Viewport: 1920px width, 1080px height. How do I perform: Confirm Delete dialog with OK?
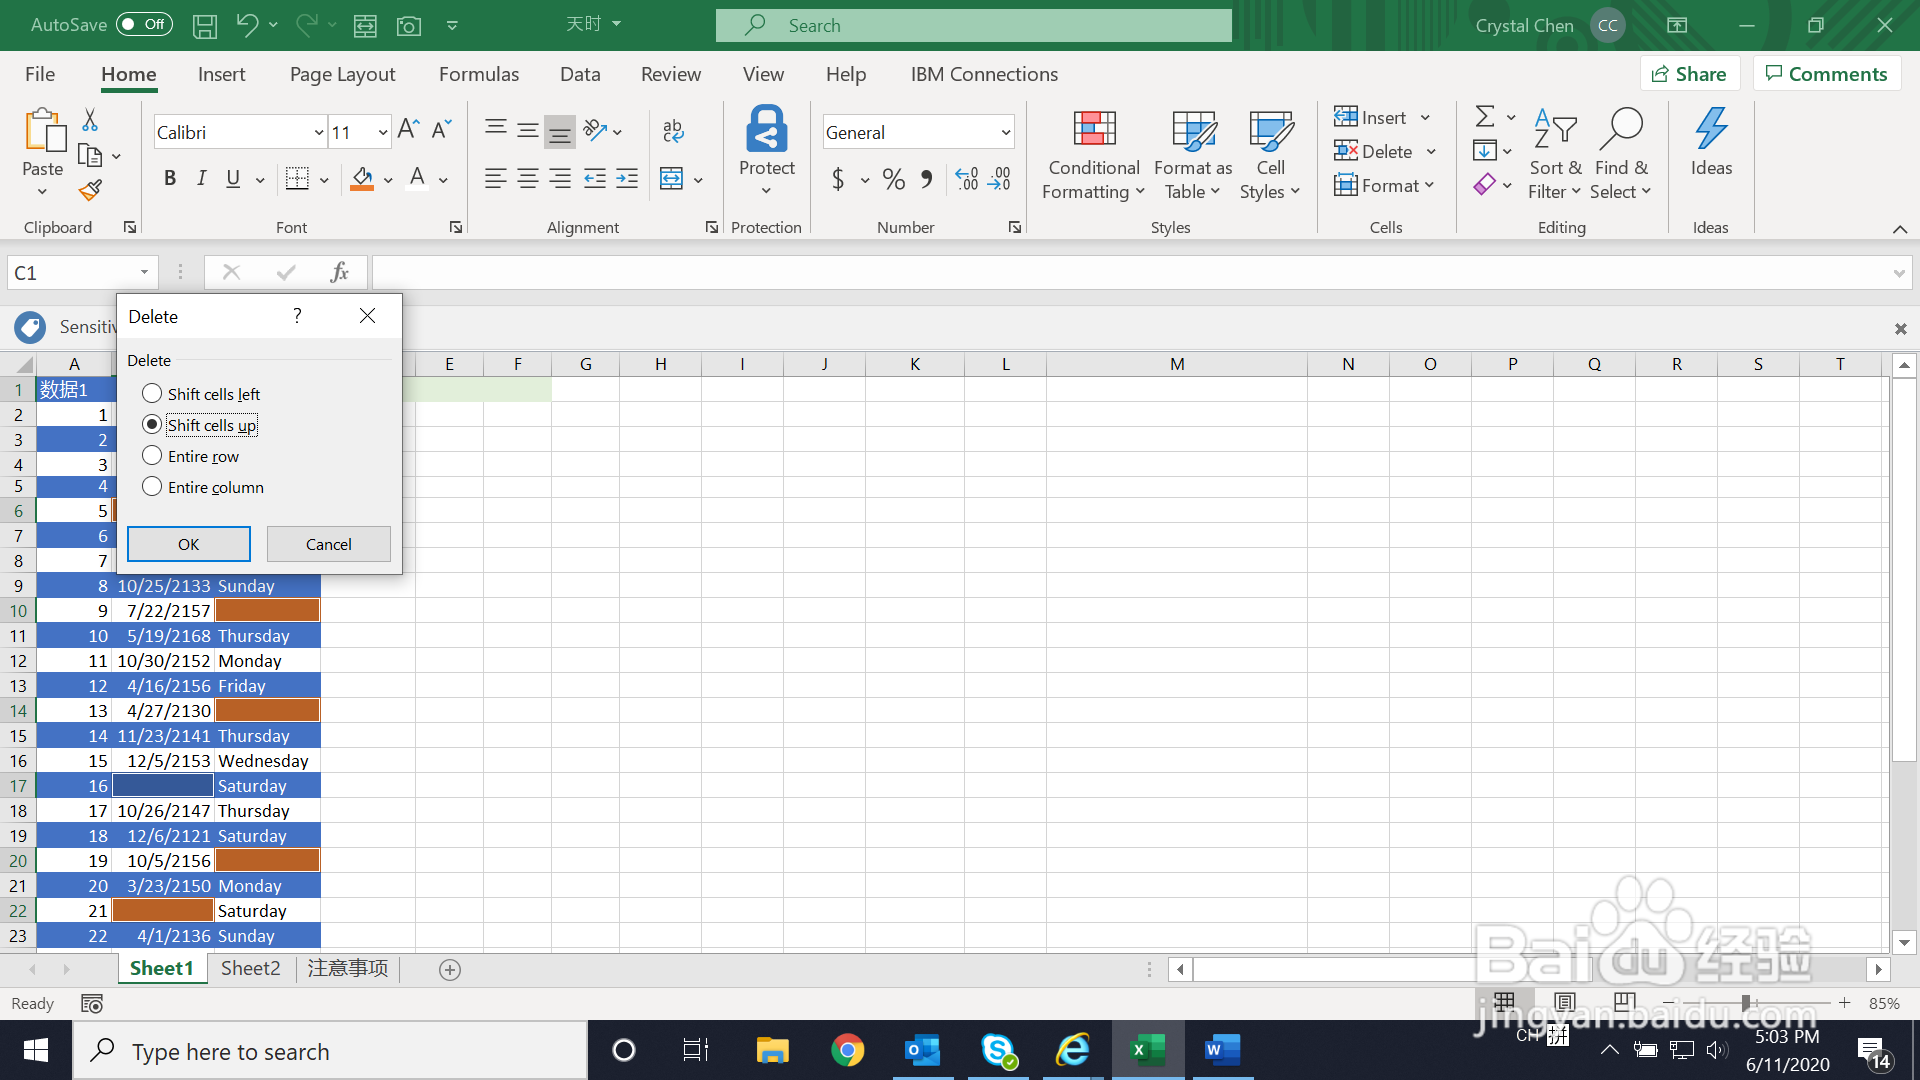[189, 544]
